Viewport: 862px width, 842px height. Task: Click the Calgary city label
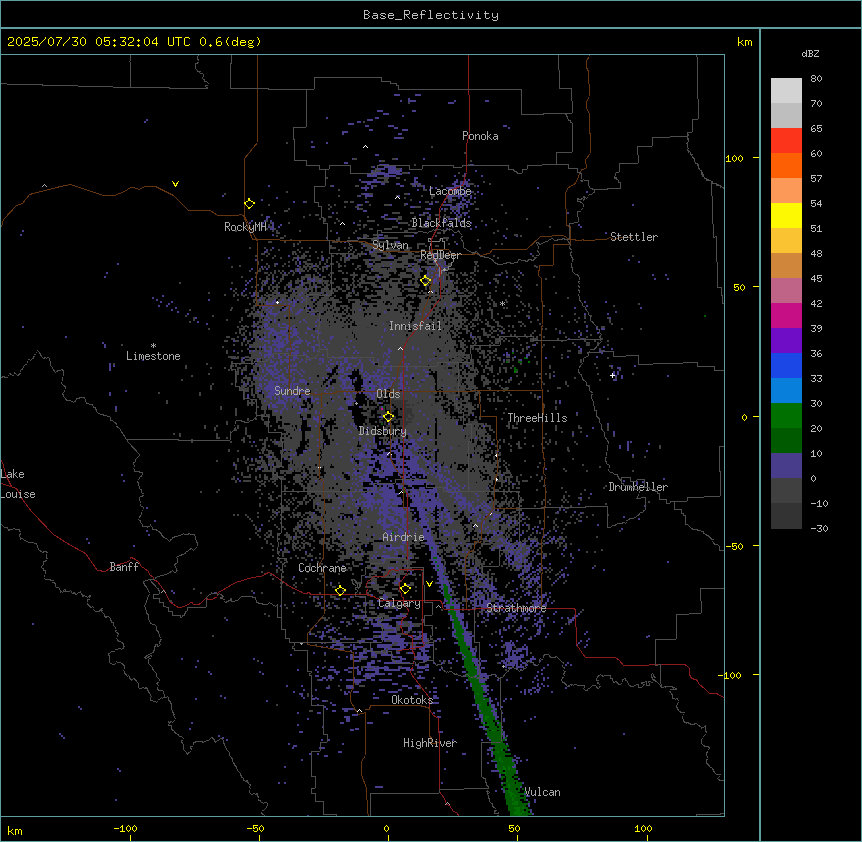(x=399, y=603)
